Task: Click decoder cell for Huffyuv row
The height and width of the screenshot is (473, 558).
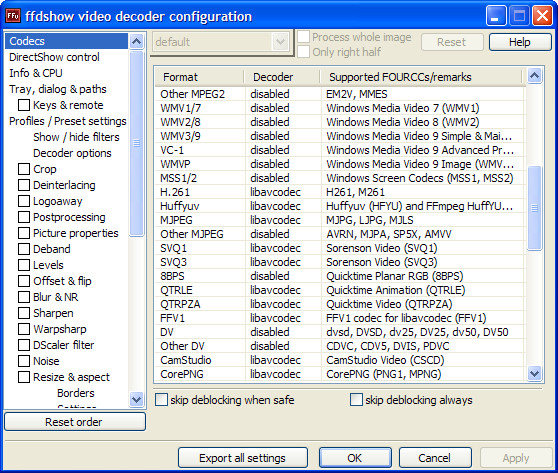Action: 283,206
